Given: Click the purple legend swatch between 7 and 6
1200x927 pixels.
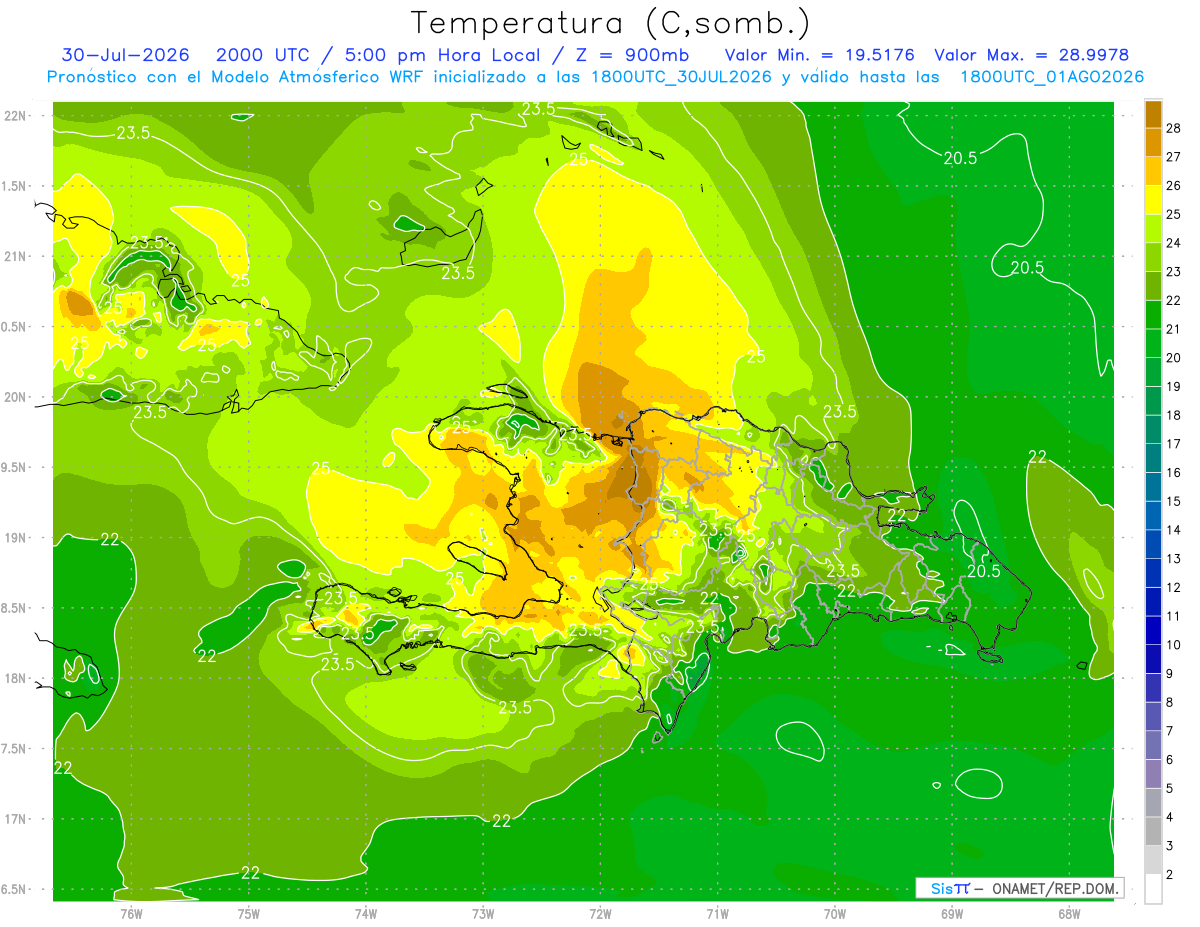Looking at the screenshot, I should 1153,745.
